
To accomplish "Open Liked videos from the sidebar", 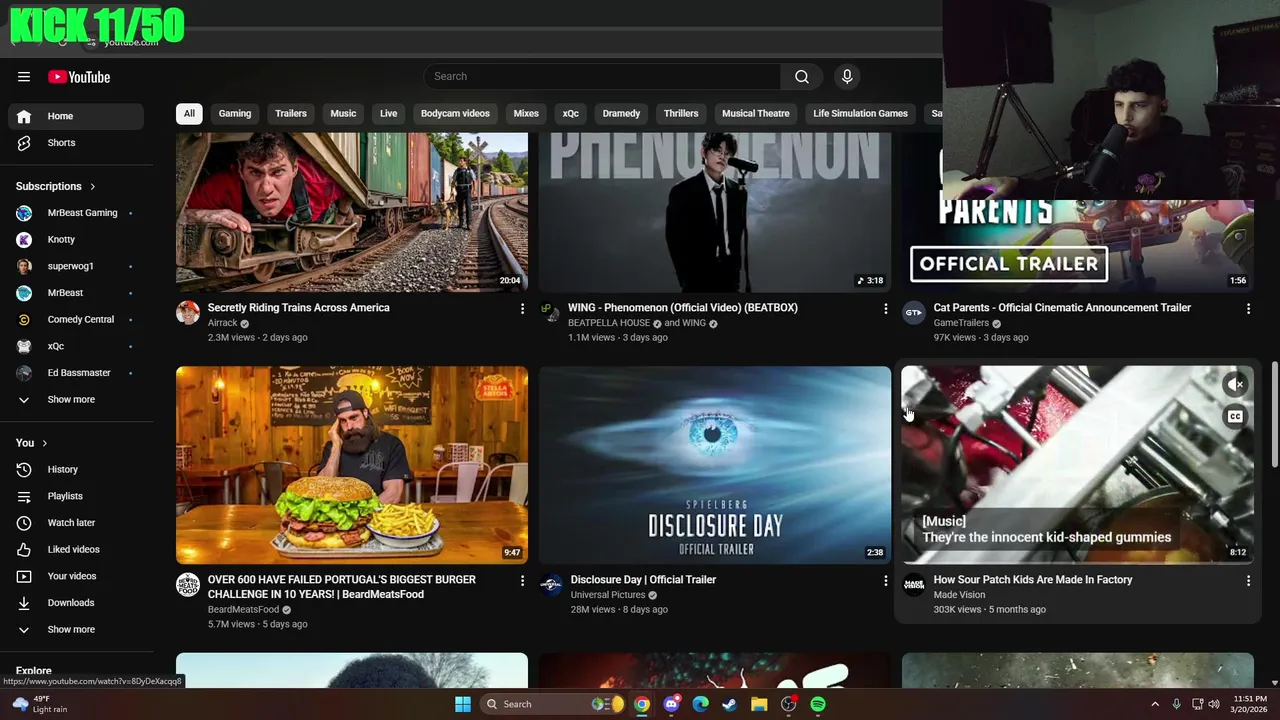I will coord(76,549).
